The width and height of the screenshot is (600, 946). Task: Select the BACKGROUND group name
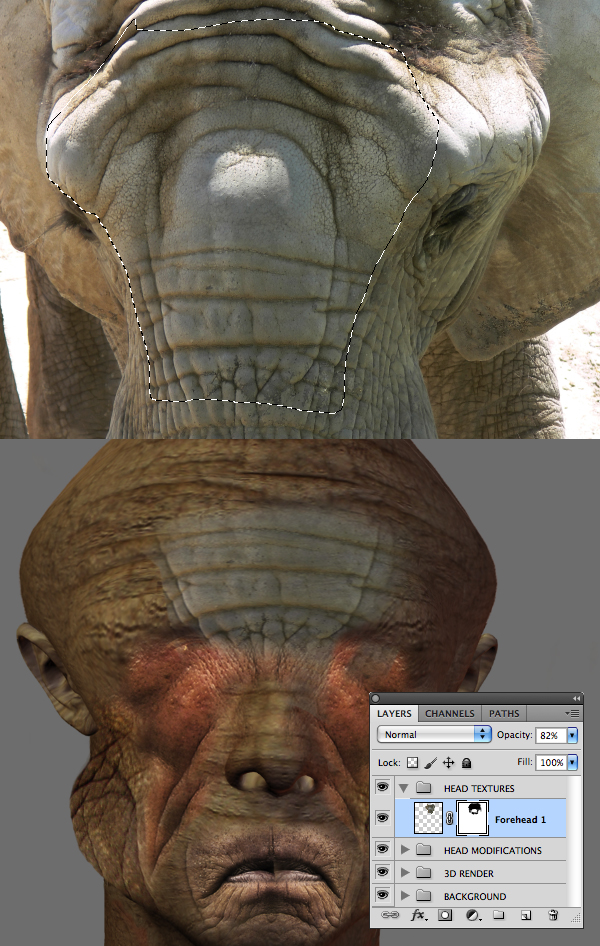(x=475, y=897)
